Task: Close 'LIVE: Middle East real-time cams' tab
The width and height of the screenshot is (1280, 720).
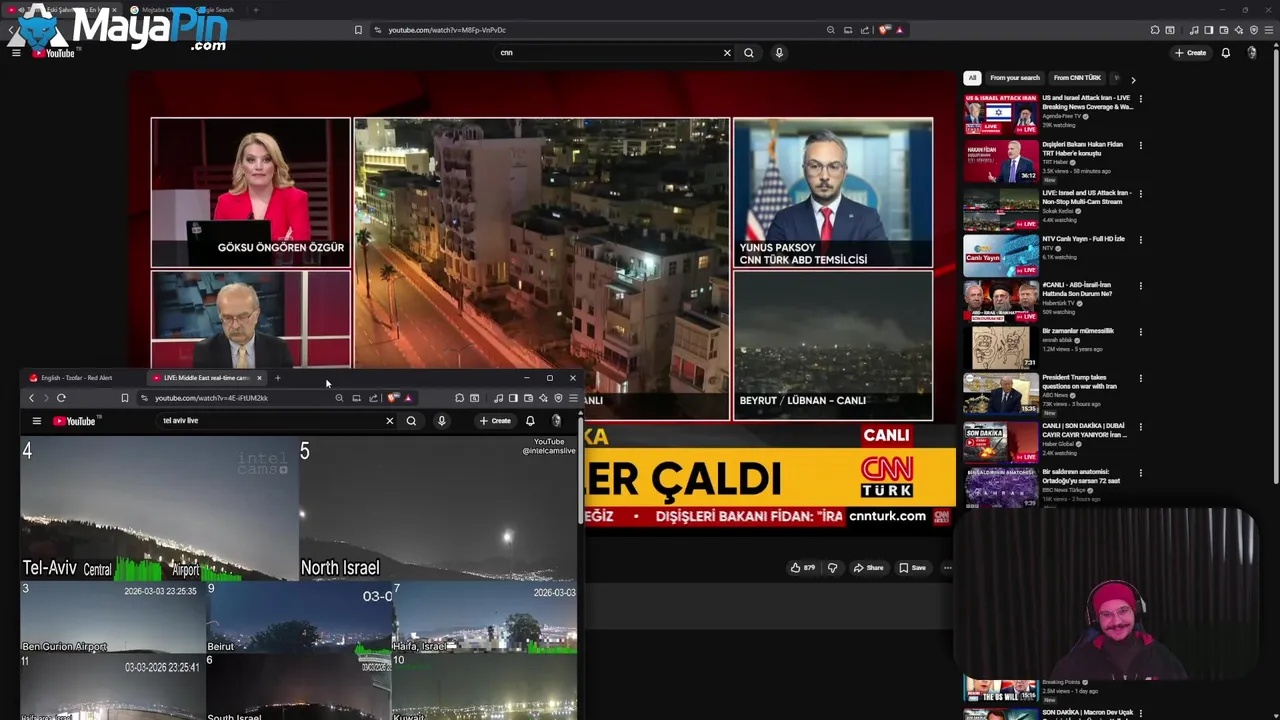Action: [259, 378]
